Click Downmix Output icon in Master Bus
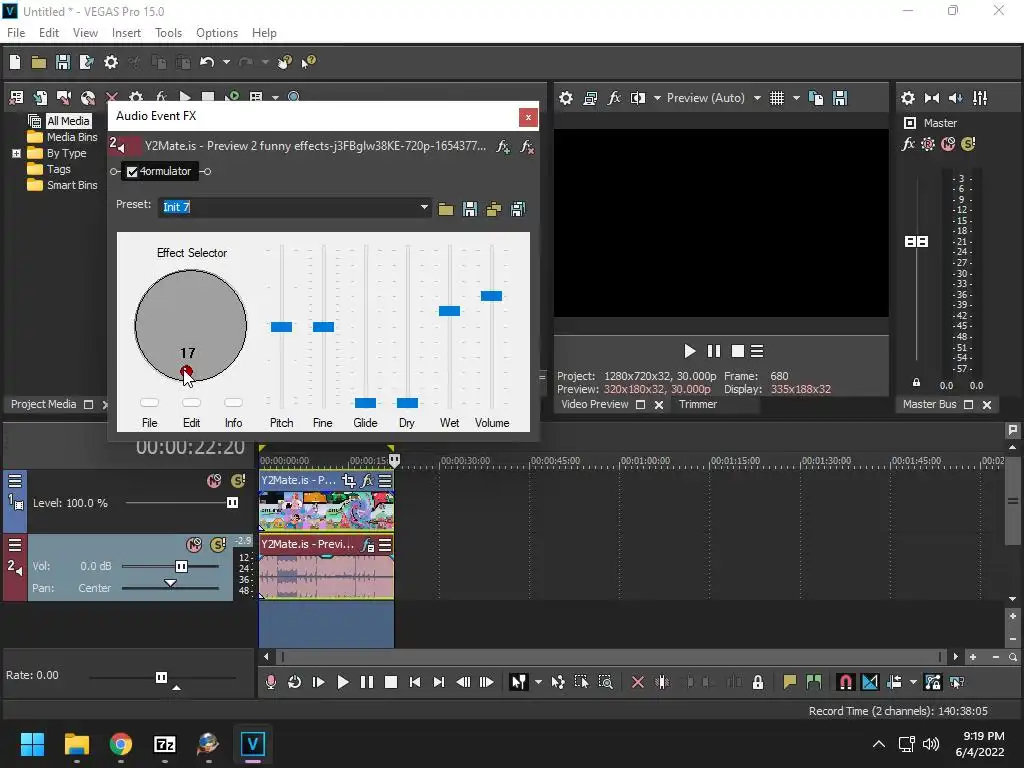1024x768 pixels. (x=932, y=98)
